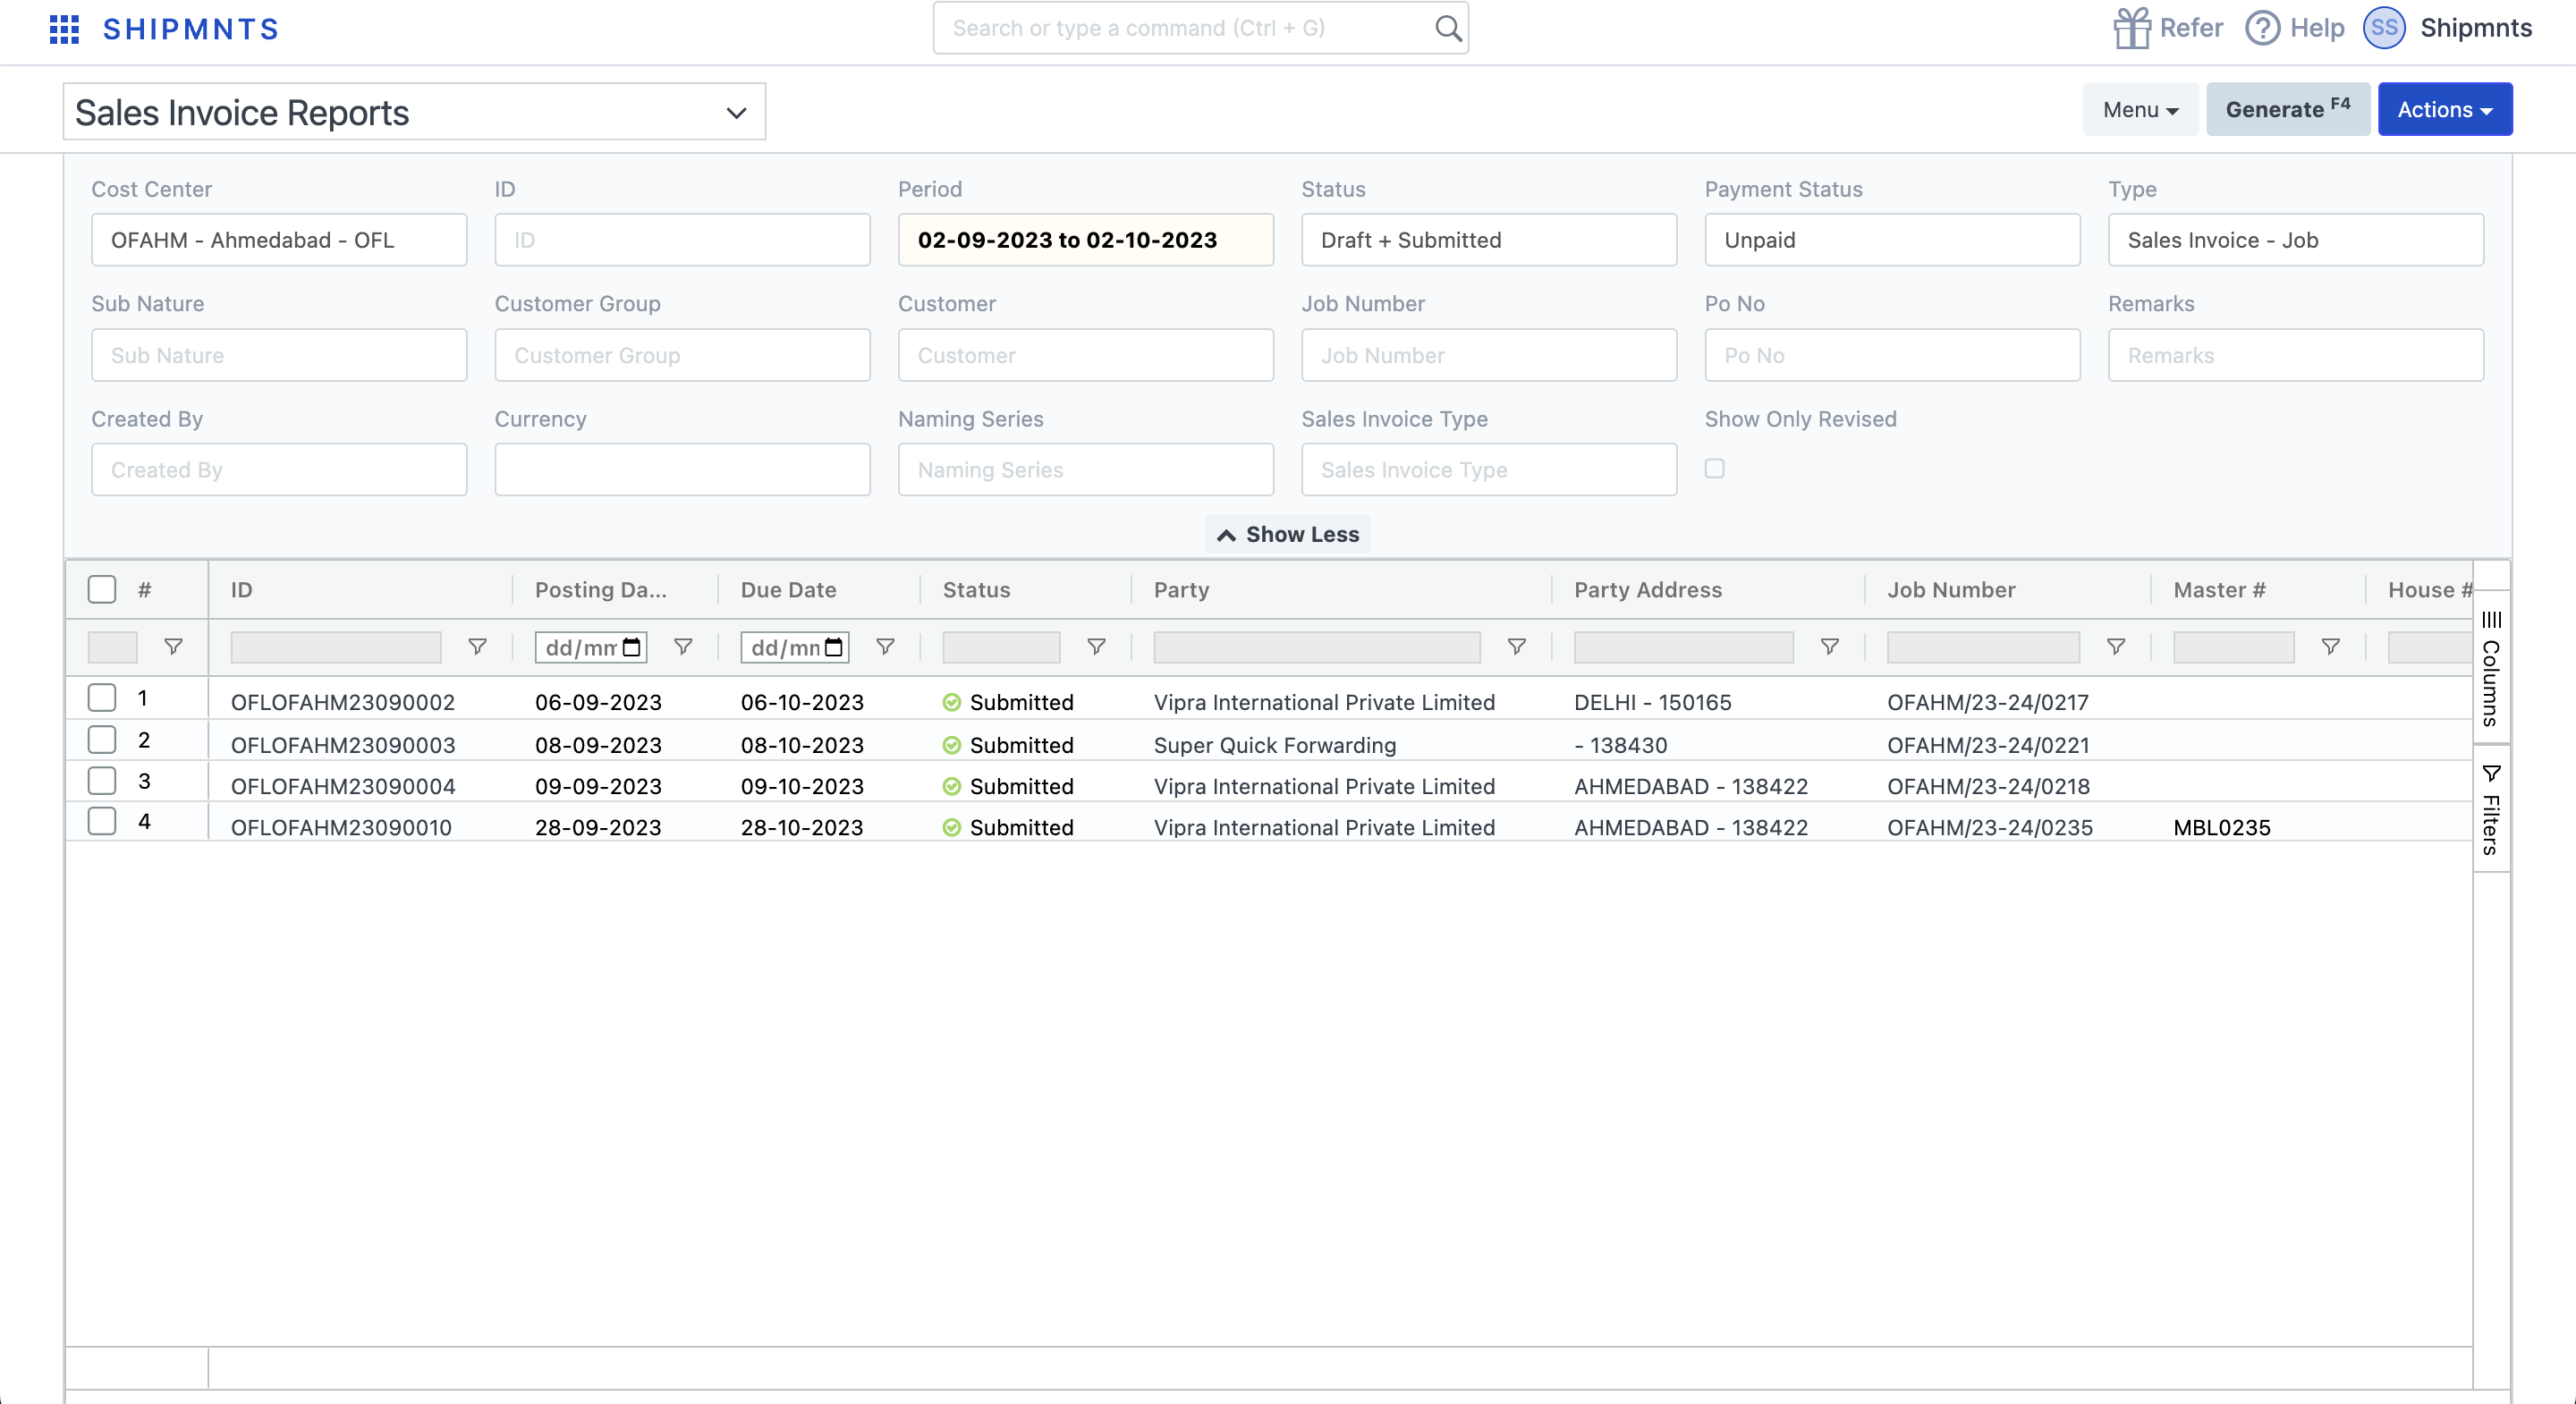
Task: Open the Currency field
Action: 682,469
